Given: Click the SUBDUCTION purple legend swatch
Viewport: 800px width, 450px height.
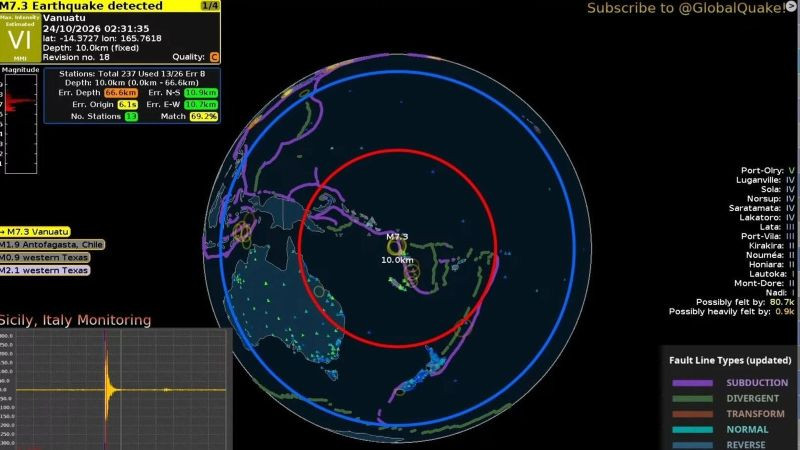Looking at the screenshot, I should pyautogui.click(x=692, y=383).
